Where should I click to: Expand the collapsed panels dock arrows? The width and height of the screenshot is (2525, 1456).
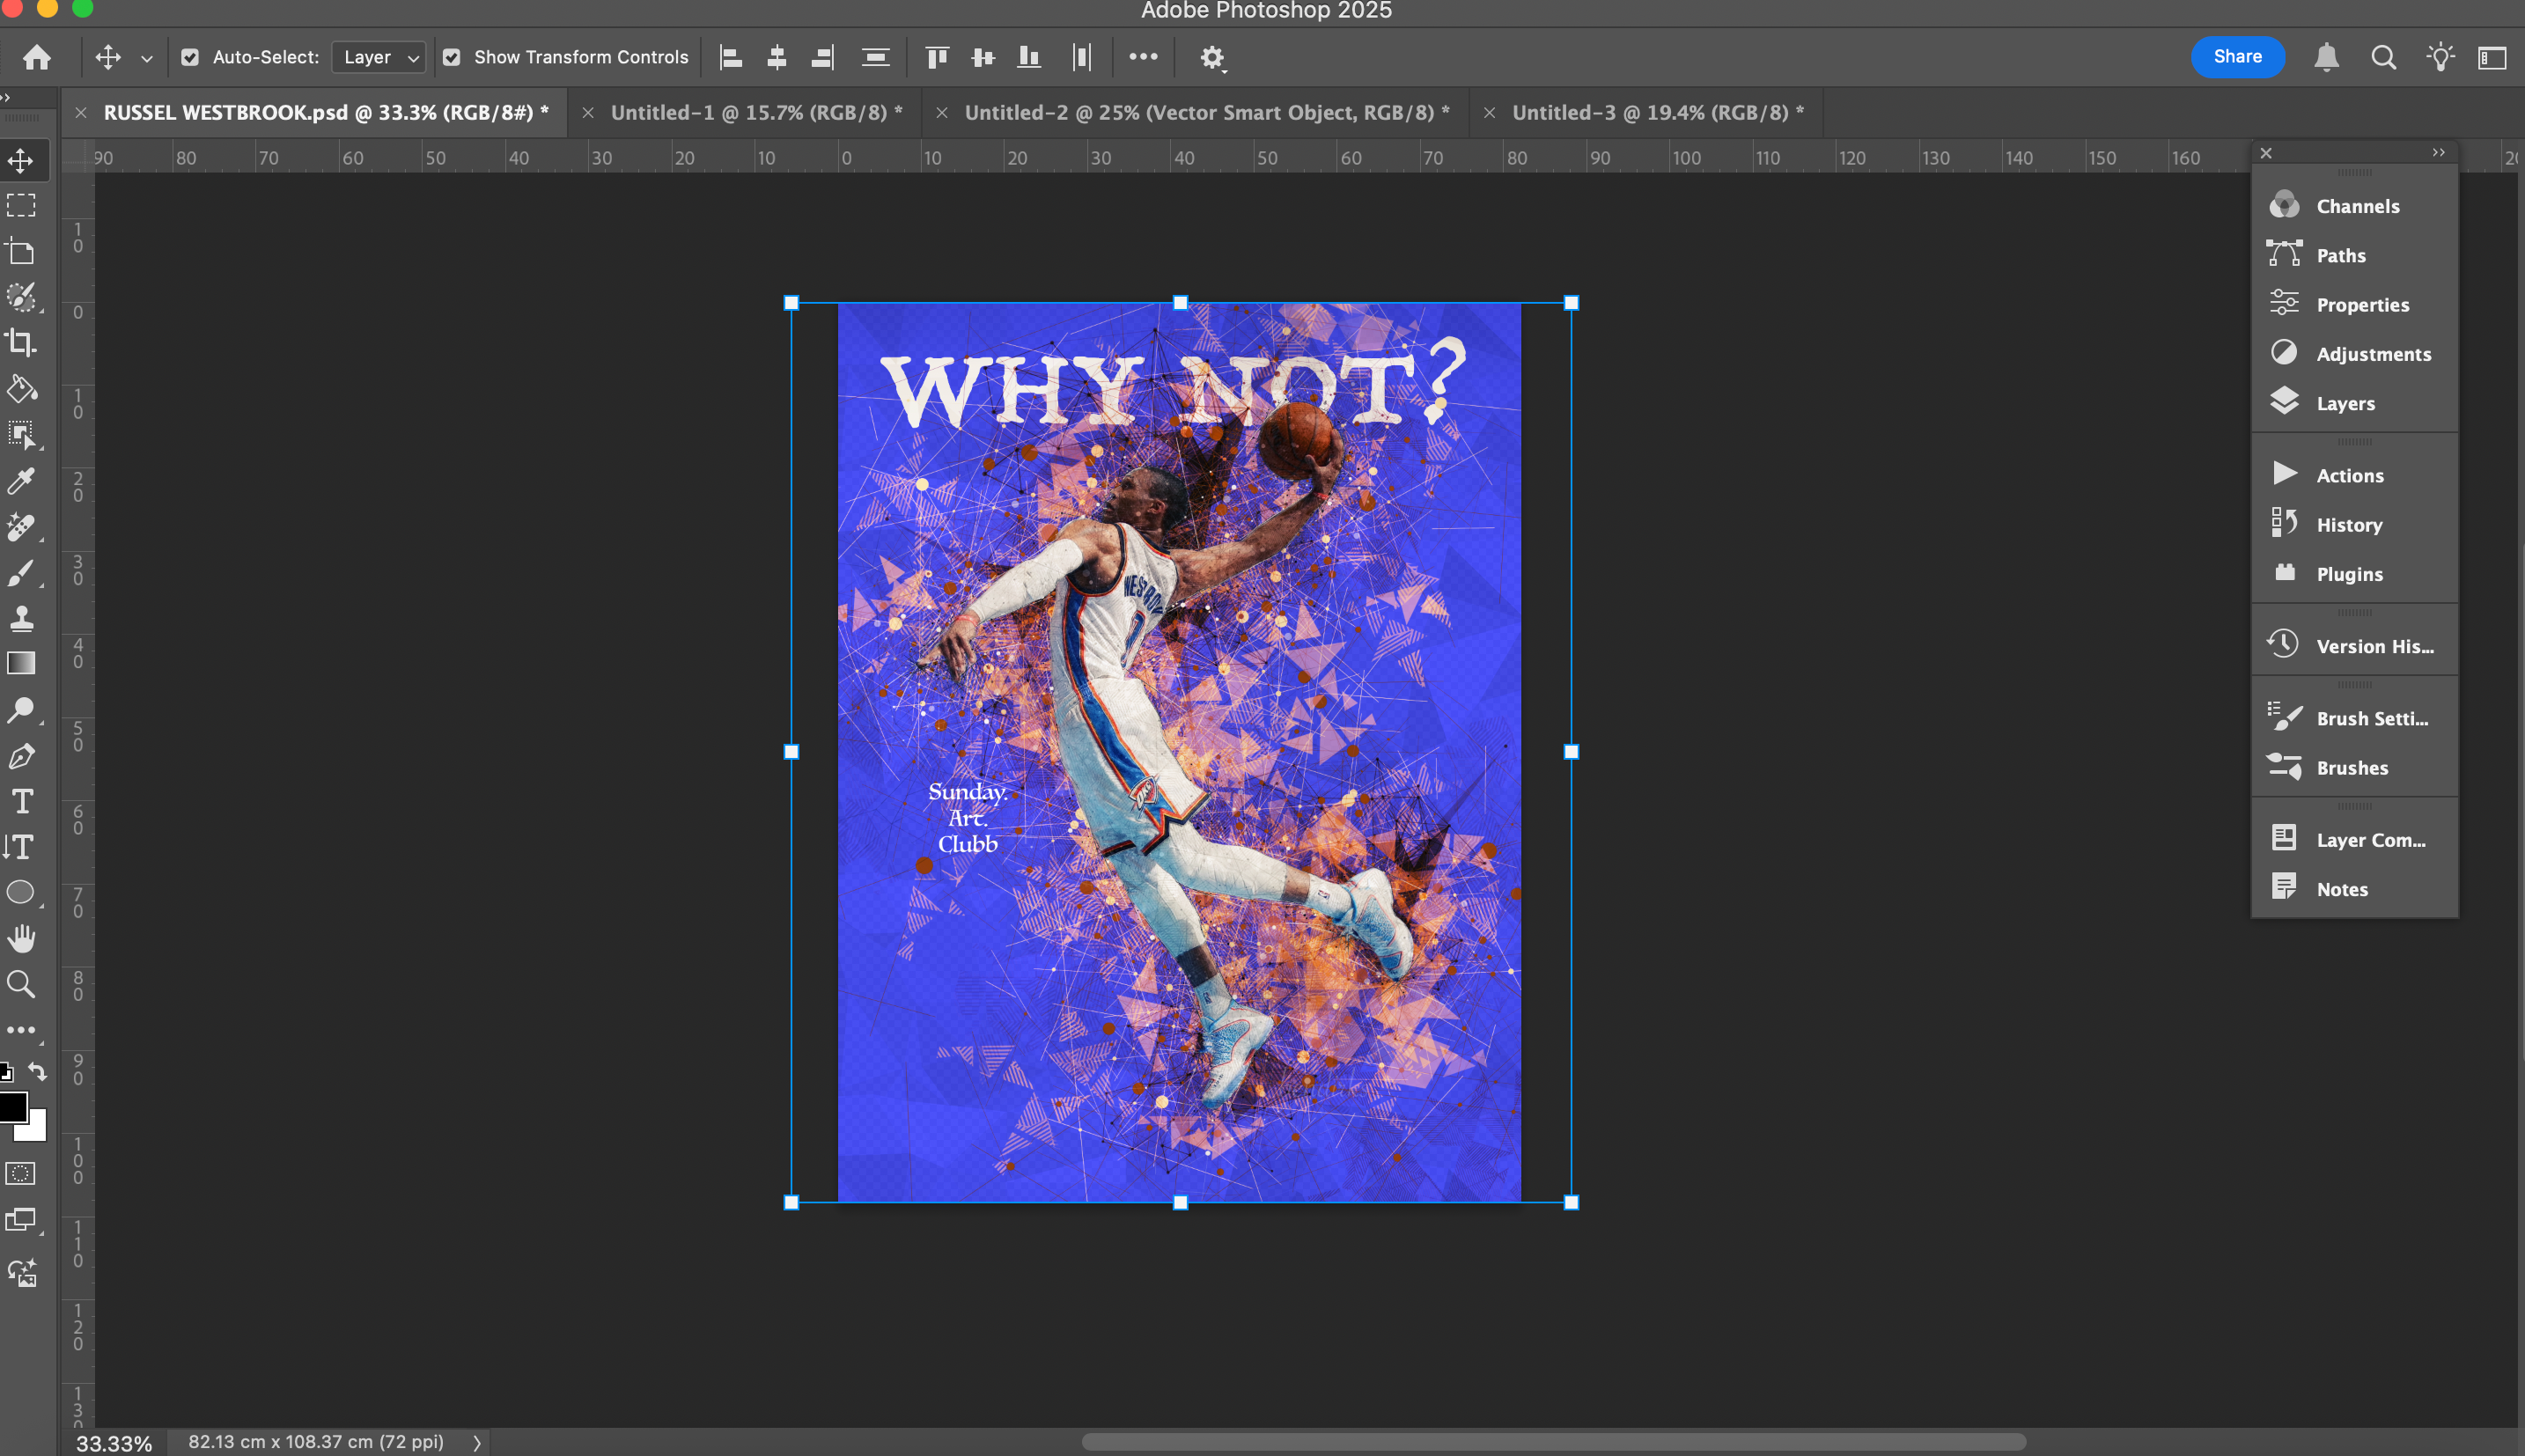tap(2438, 152)
